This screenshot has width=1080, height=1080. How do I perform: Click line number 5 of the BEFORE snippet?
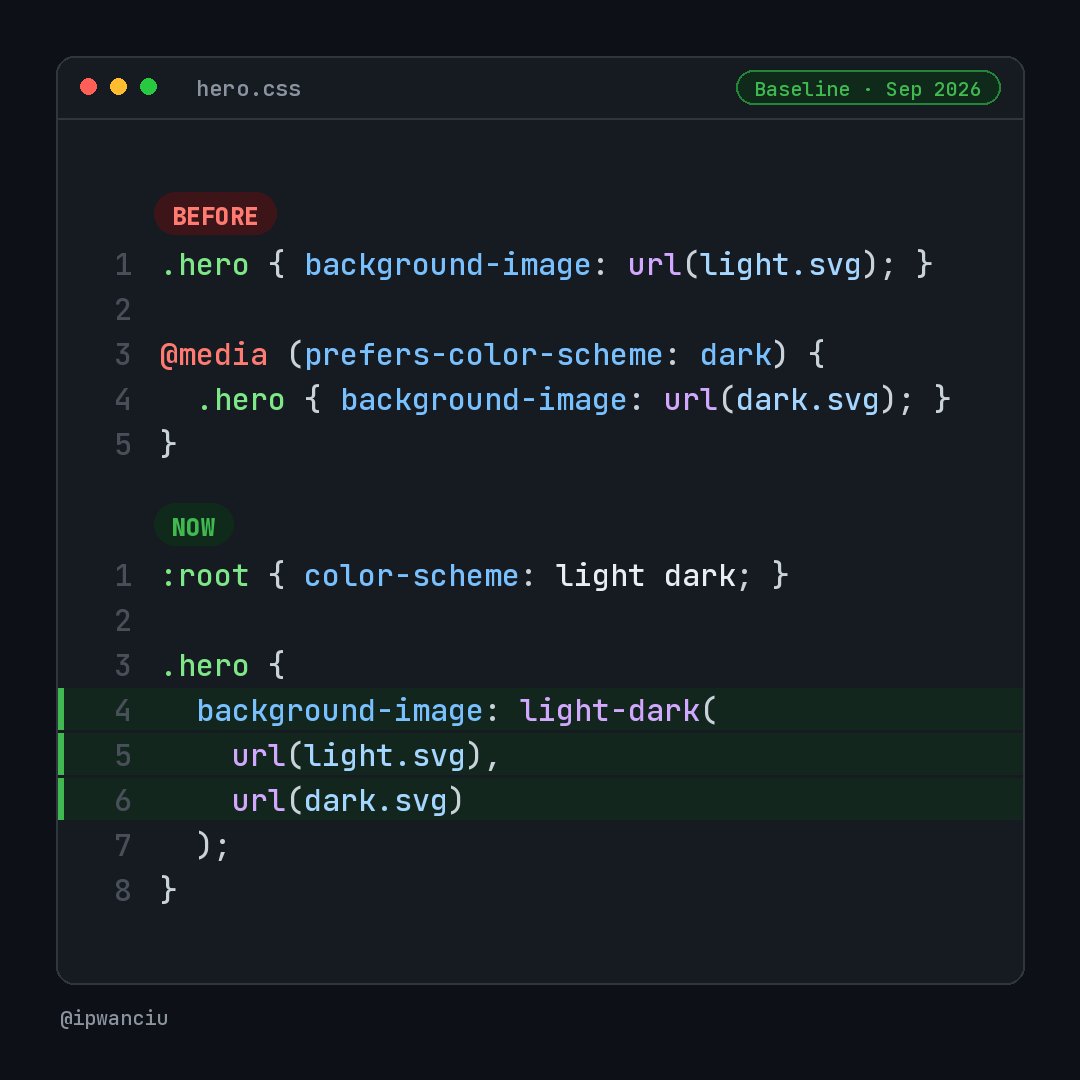click(123, 445)
